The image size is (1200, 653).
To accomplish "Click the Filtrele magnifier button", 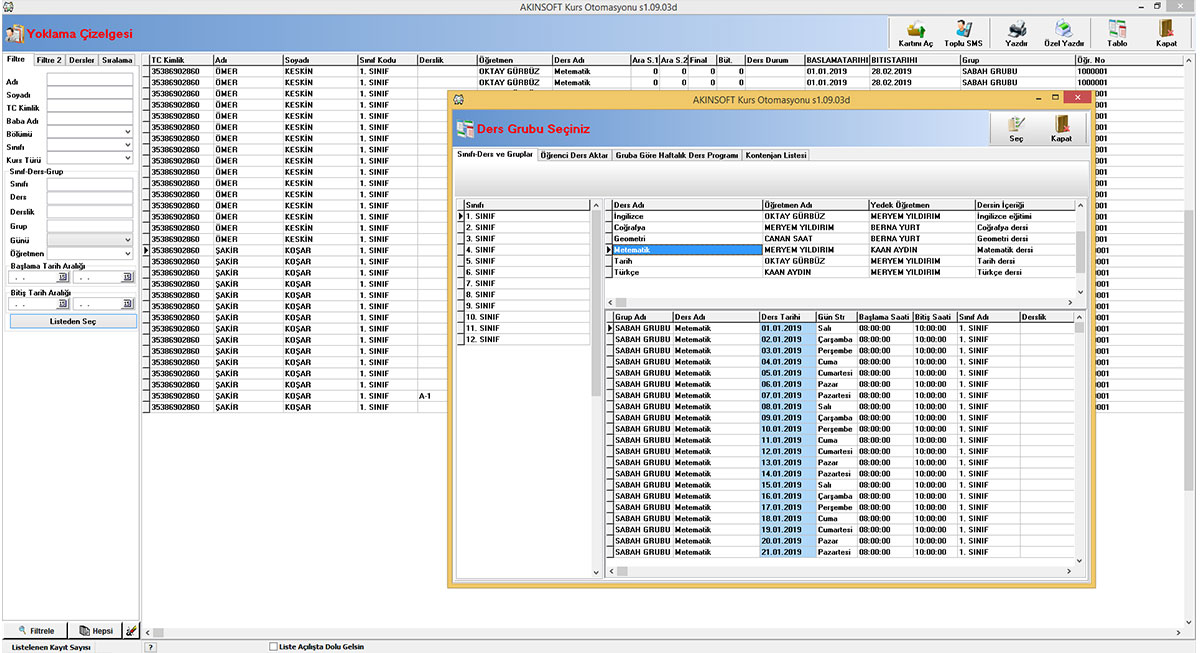I will point(37,631).
